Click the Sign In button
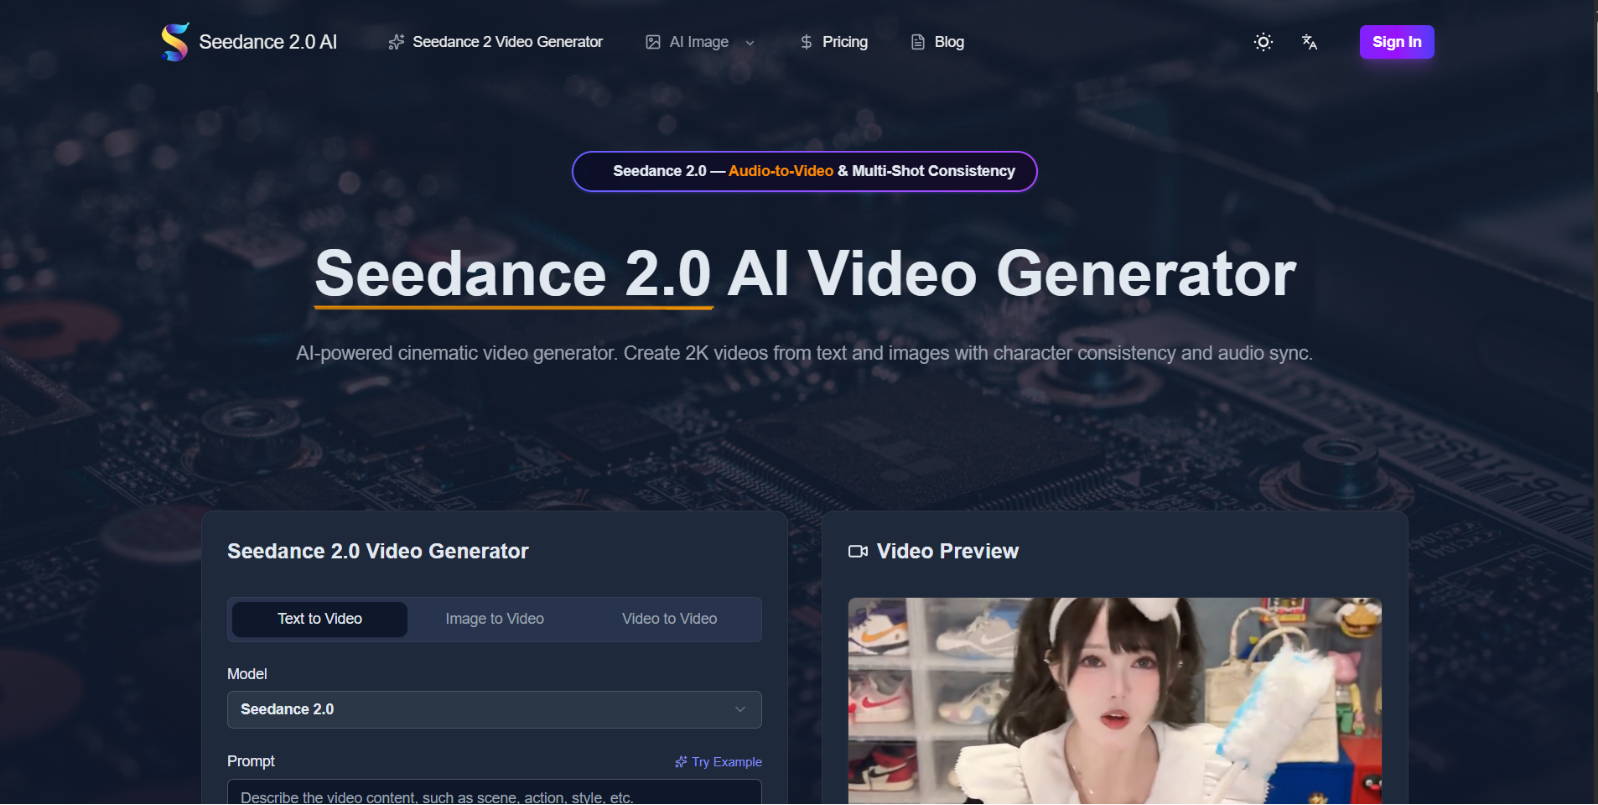 (1397, 42)
